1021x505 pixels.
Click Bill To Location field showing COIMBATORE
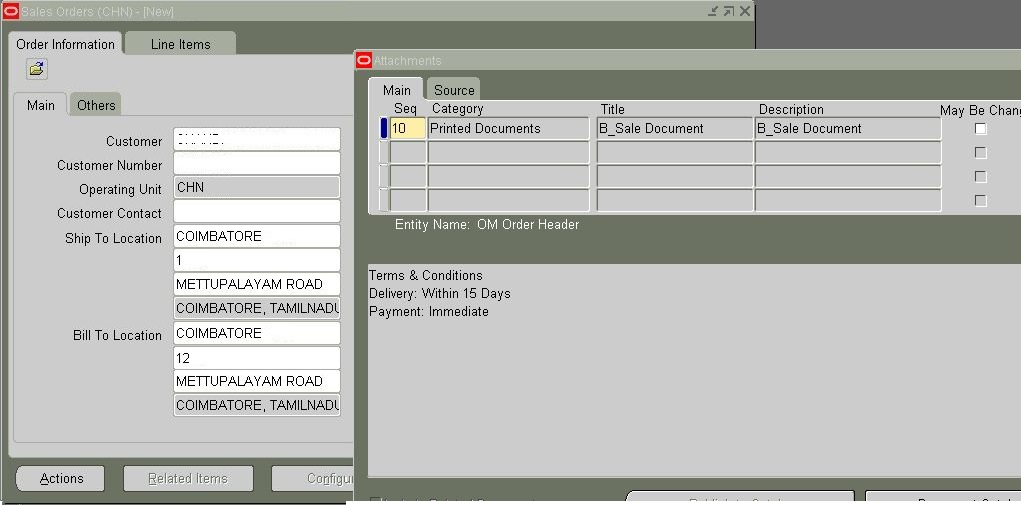pyautogui.click(x=257, y=333)
